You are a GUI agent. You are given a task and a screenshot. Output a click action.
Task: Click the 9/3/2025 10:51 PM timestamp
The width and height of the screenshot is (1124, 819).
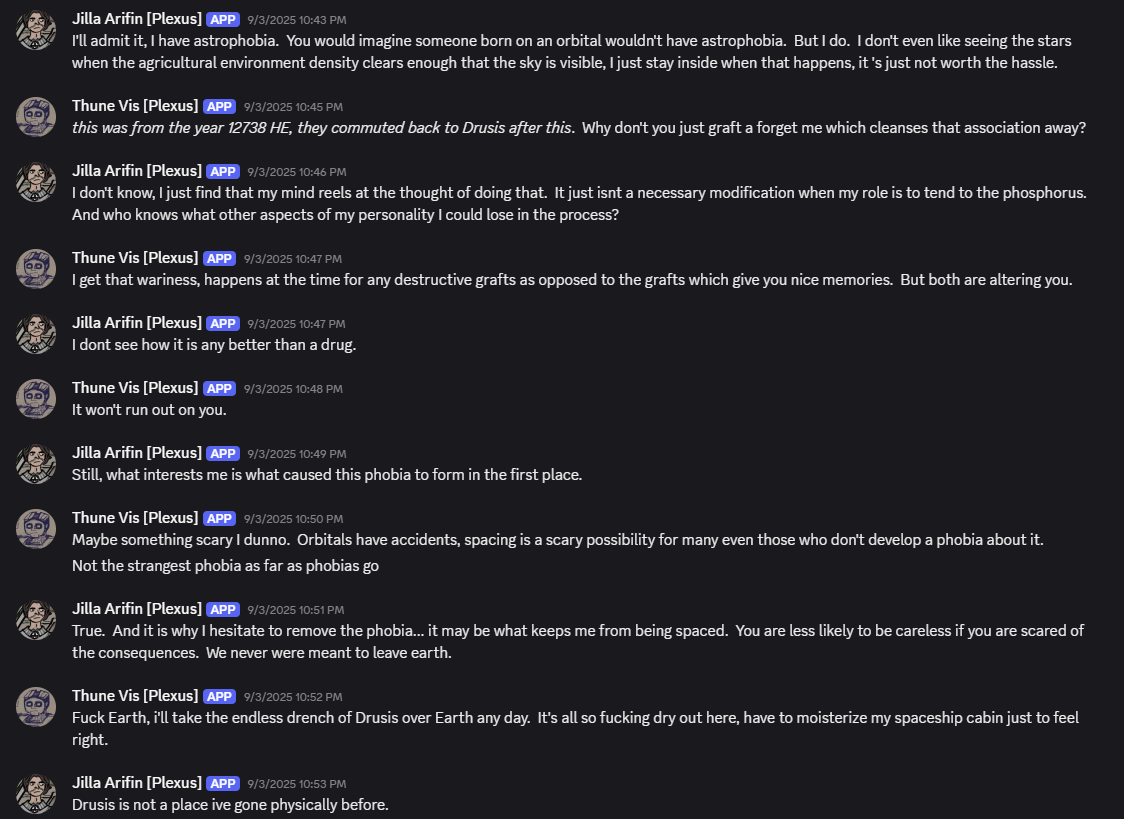[296, 610]
